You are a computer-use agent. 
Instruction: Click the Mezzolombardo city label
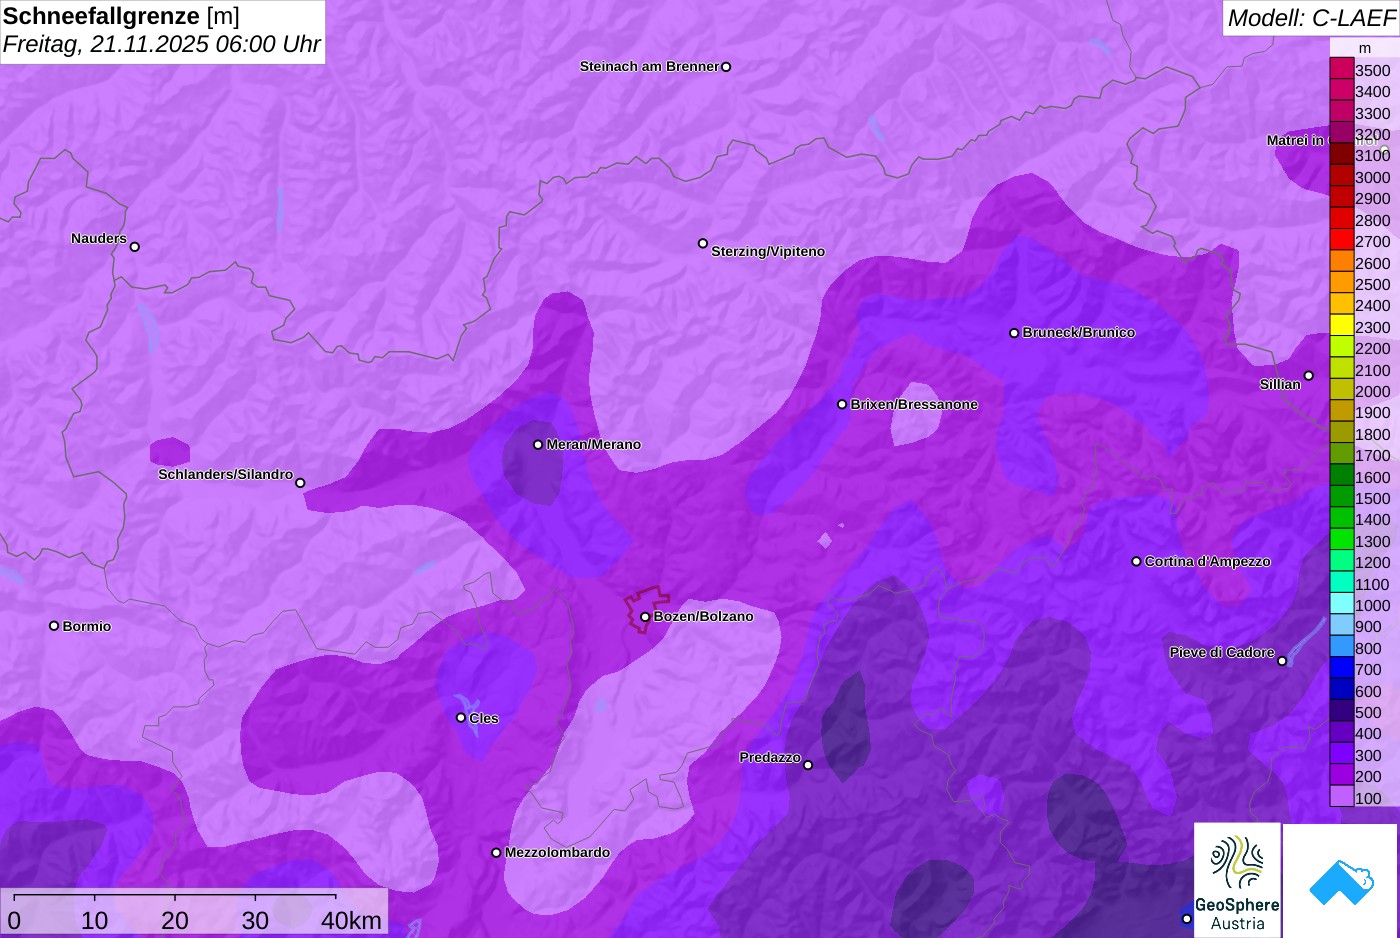[x=557, y=852]
